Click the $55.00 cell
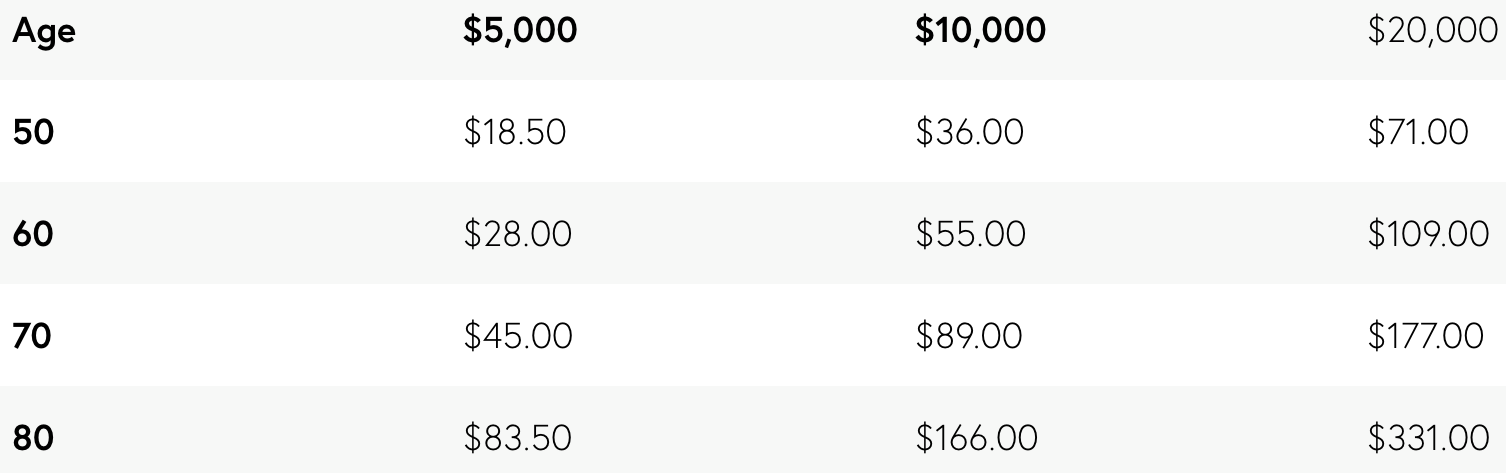This screenshot has height=473, width=1506. pyautogui.click(x=971, y=235)
